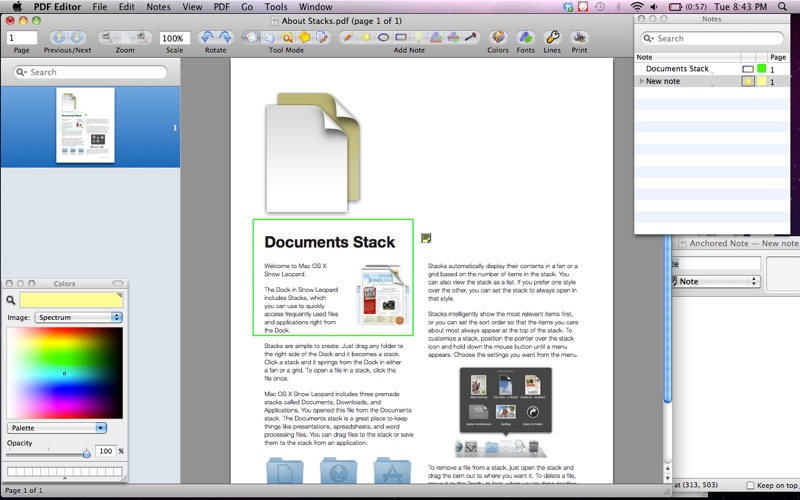Go to the next page with down arrow
Screen dimensions: 800x500
click(x=77, y=37)
